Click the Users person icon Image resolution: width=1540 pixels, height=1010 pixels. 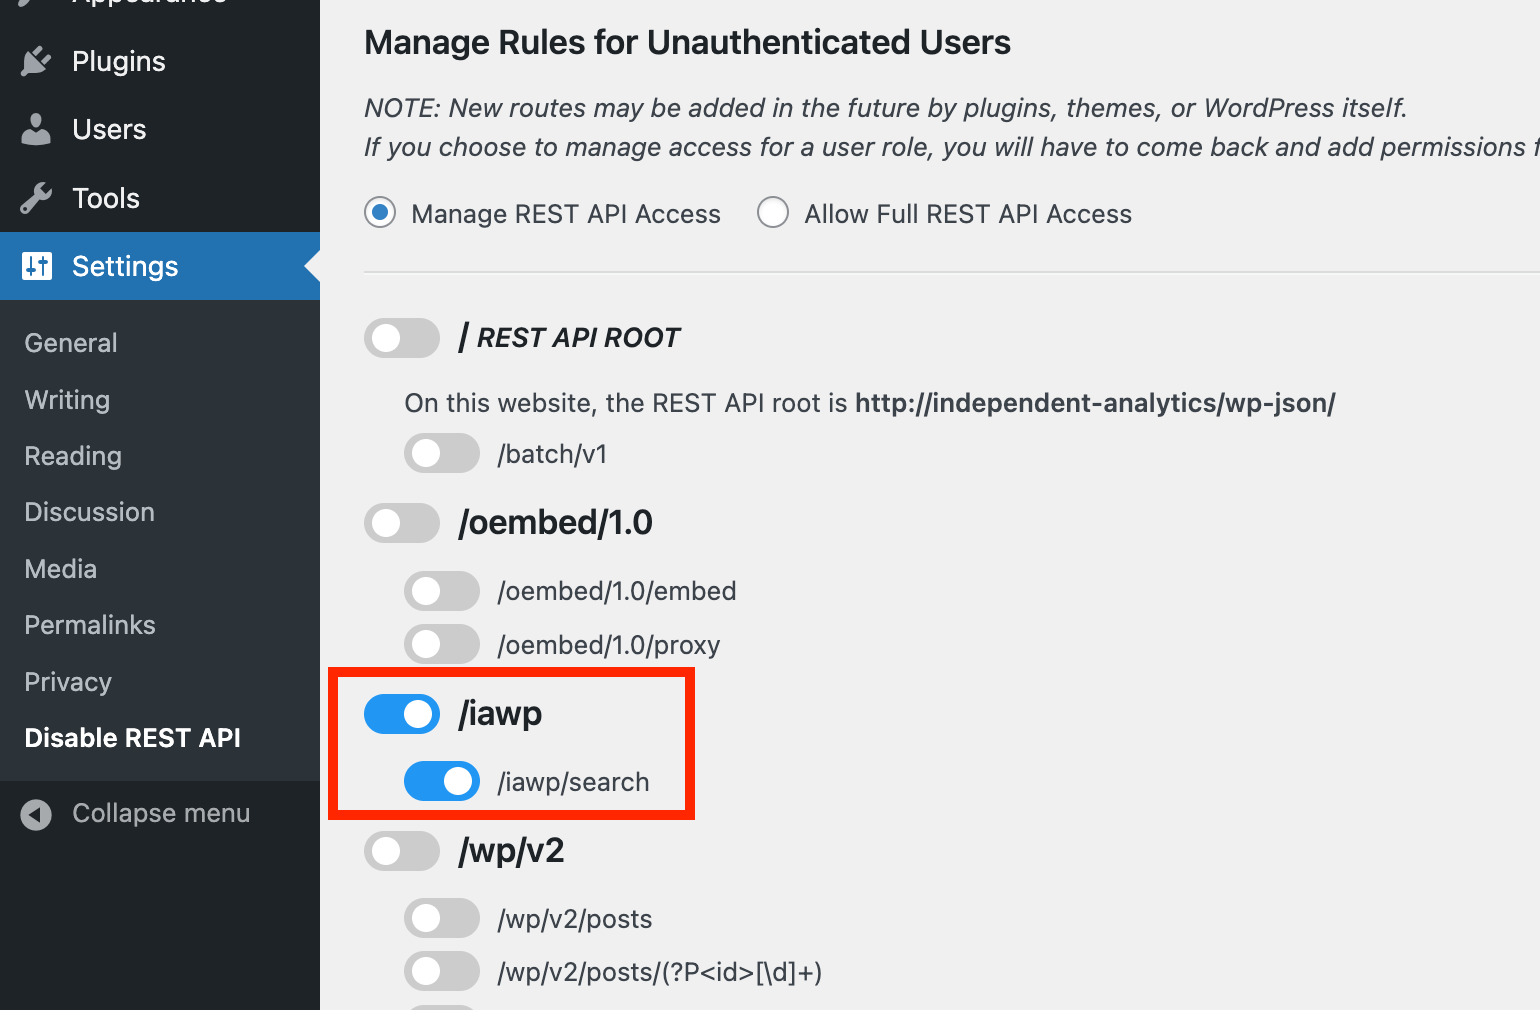(36, 129)
